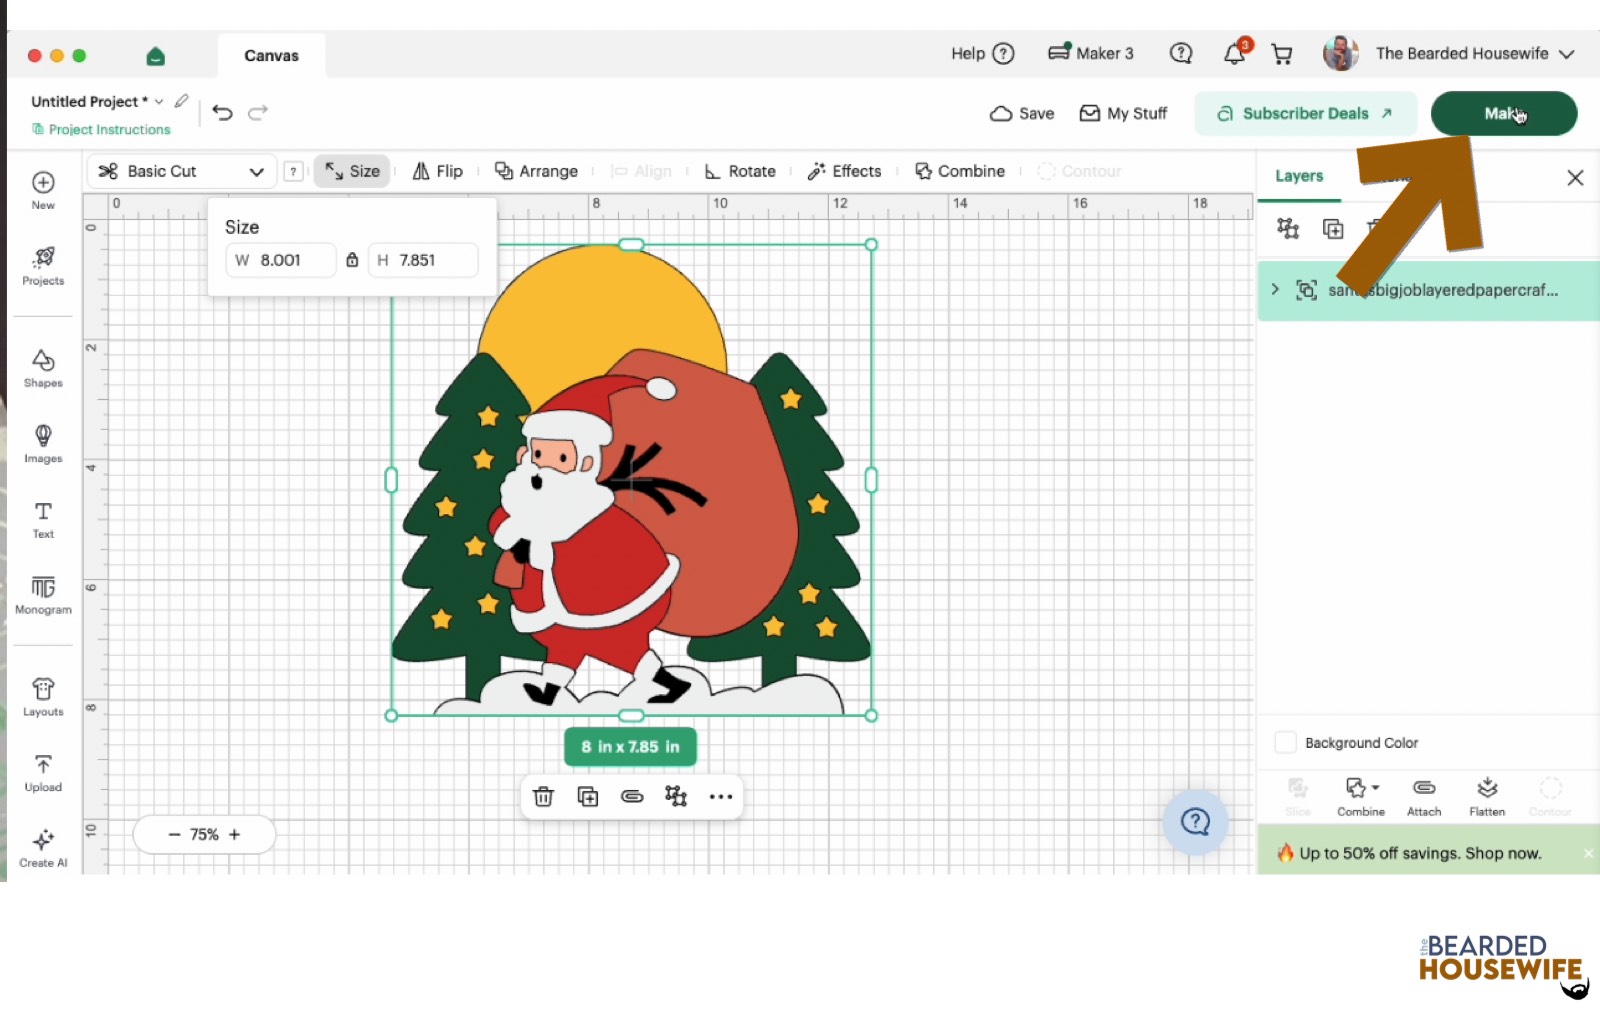
Task: Toggle the size aspect ratio lock
Action: tap(352, 260)
